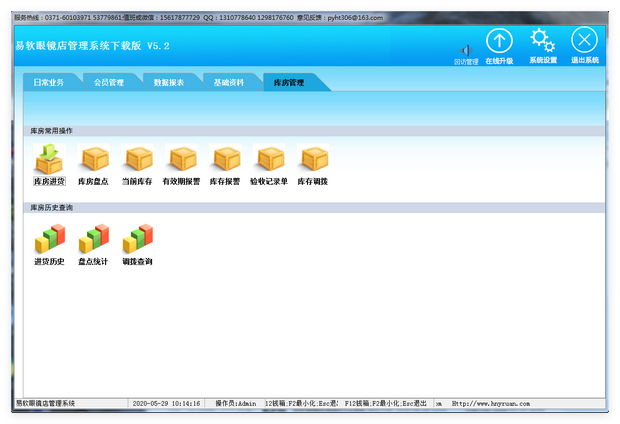Viewport: 620px width, 424px height.
Task: Open the 数据报表 tab
Action: tap(169, 82)
